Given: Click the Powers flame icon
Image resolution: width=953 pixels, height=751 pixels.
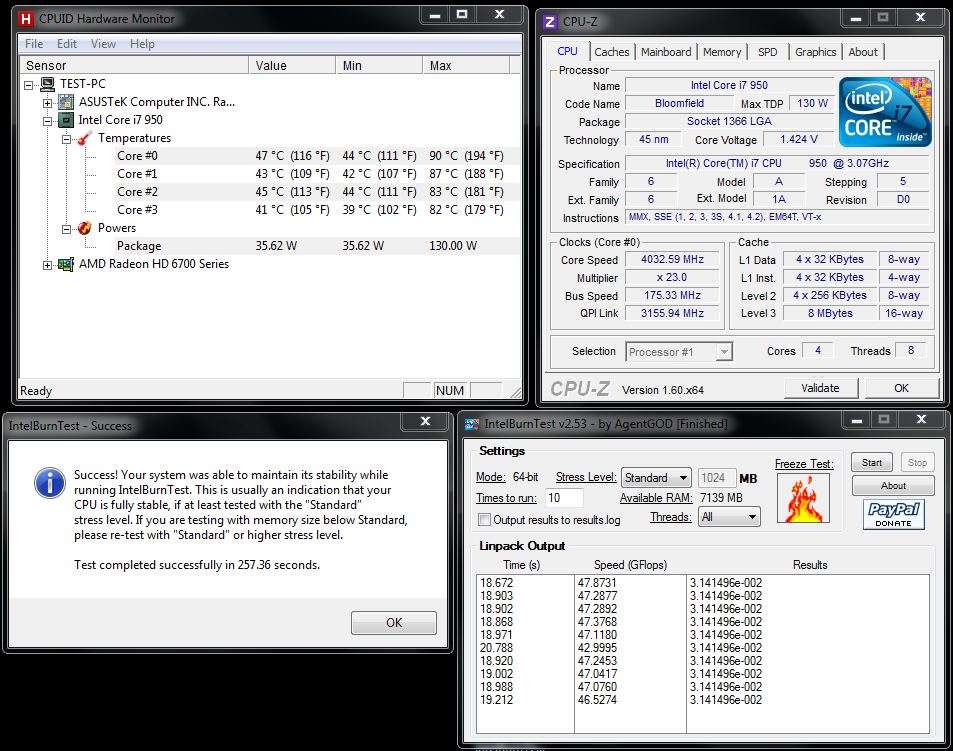Looking at the screenshot, I should 84,228.
